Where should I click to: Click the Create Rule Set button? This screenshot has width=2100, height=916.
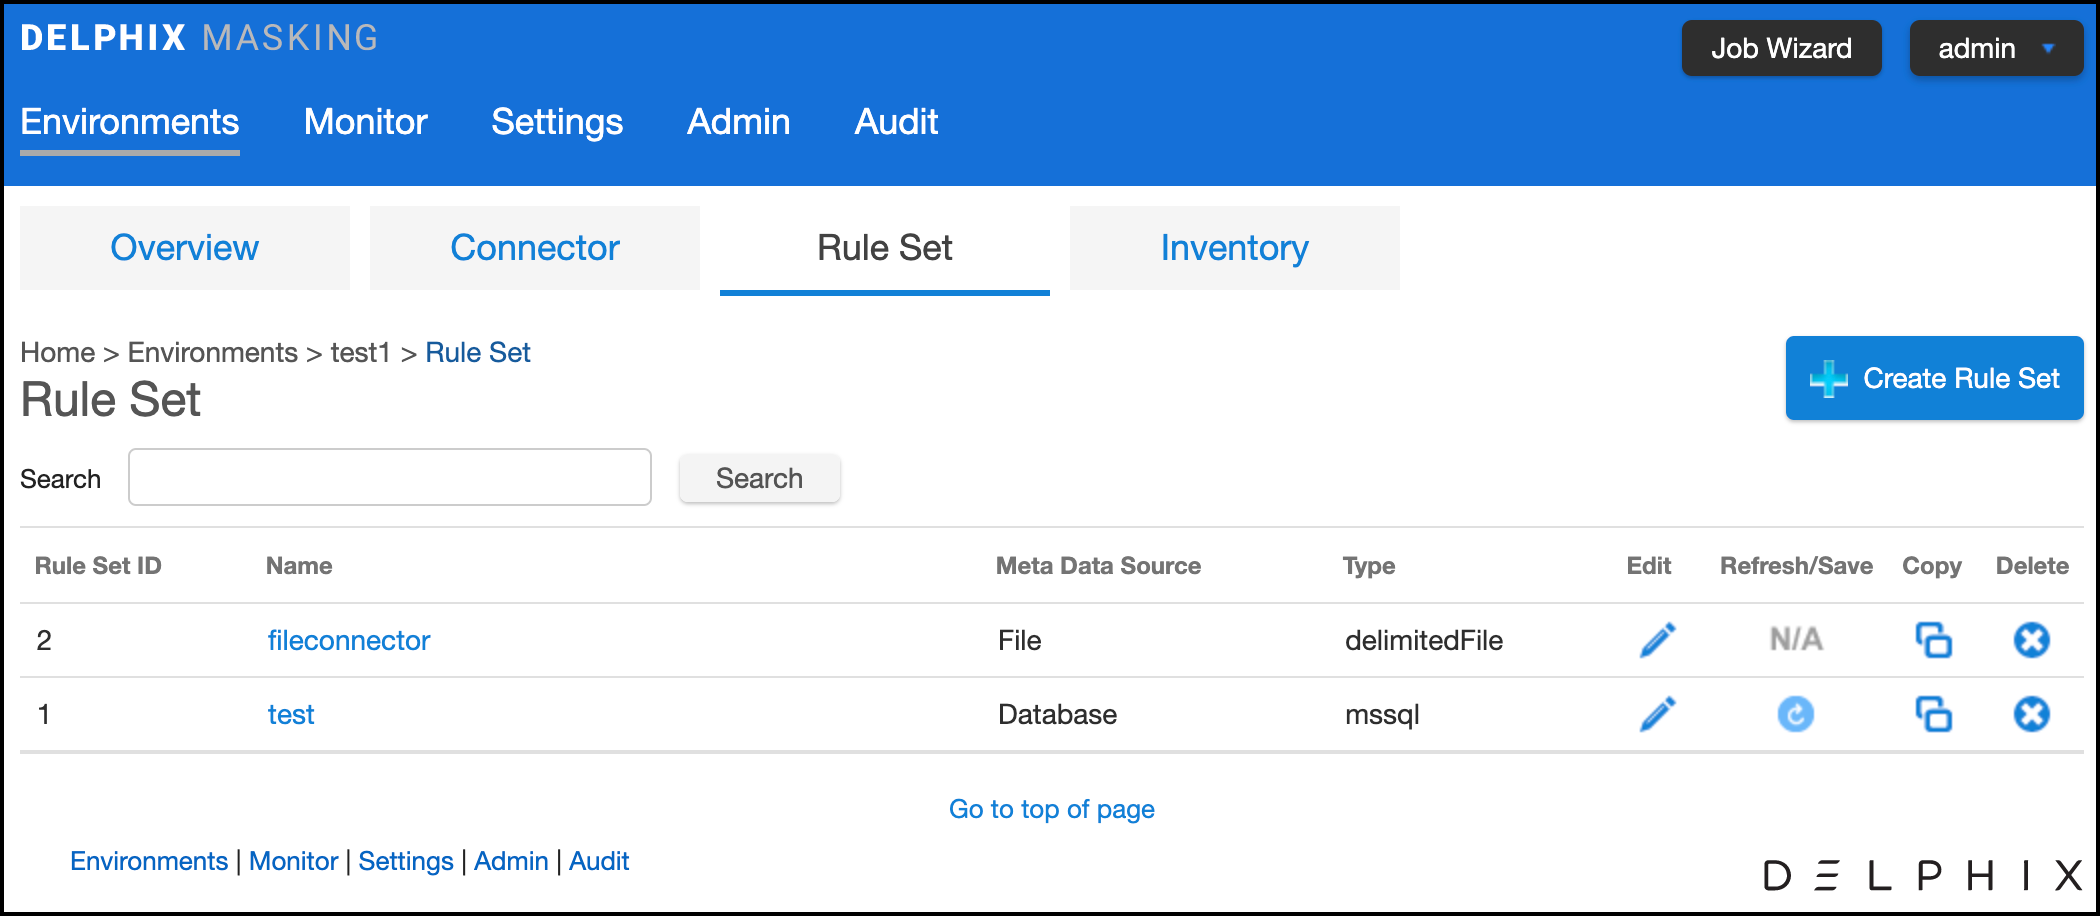coord(1934,378)
